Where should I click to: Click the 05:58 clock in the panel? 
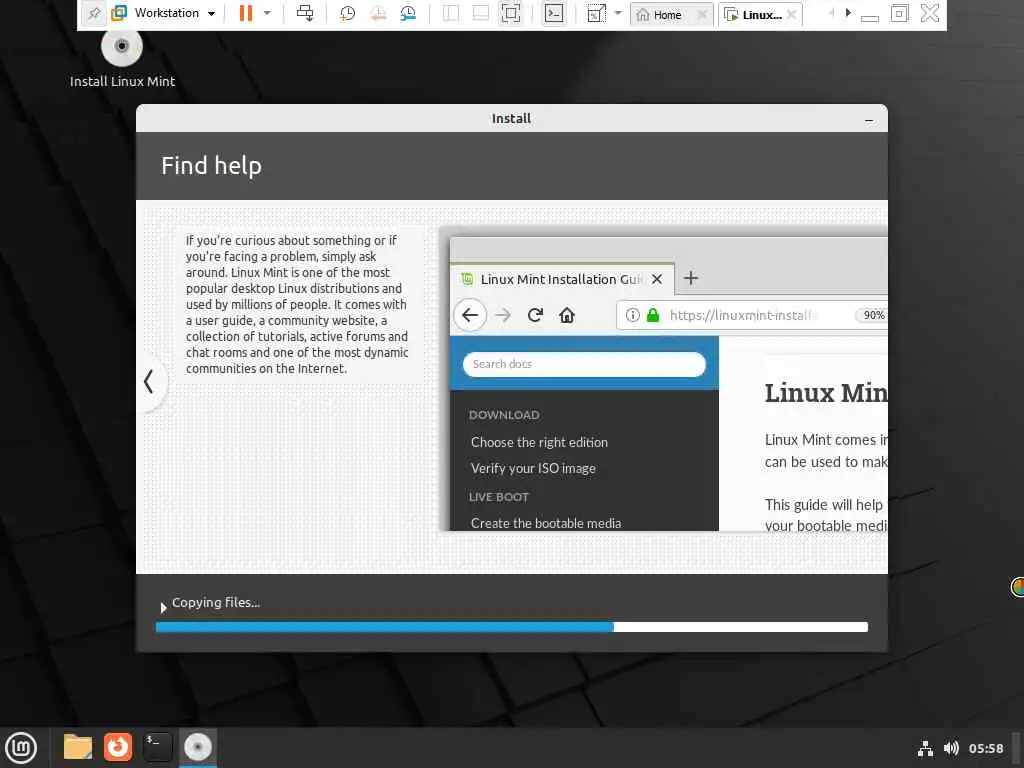[x=985, y=748]
